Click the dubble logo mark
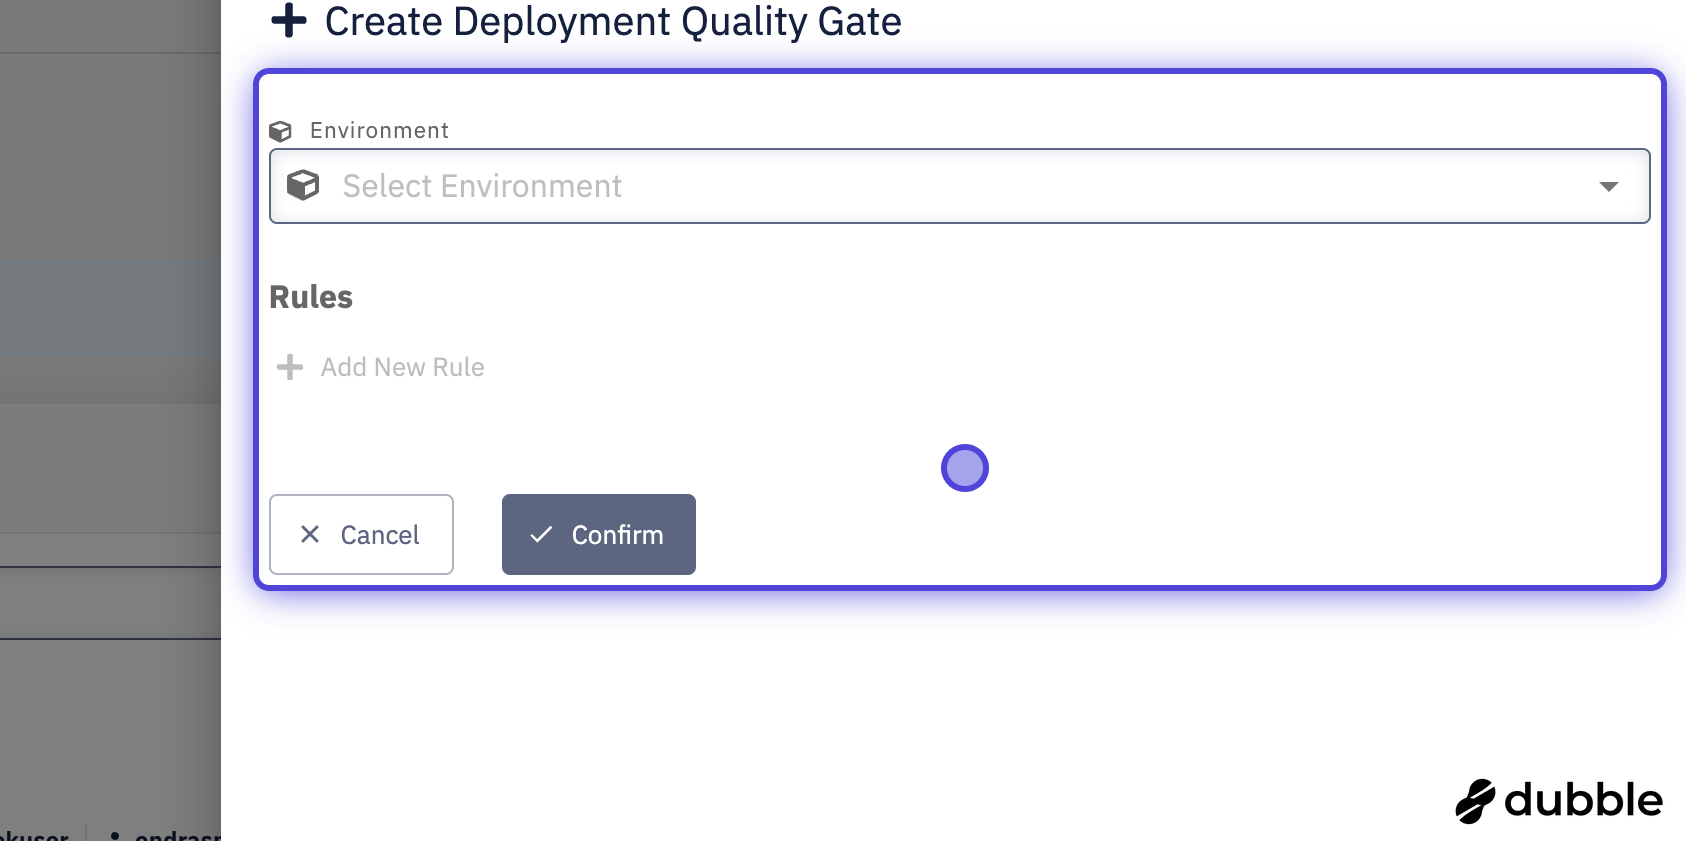This screenshot has height=841, width=1686. (x=1475, y=801)
